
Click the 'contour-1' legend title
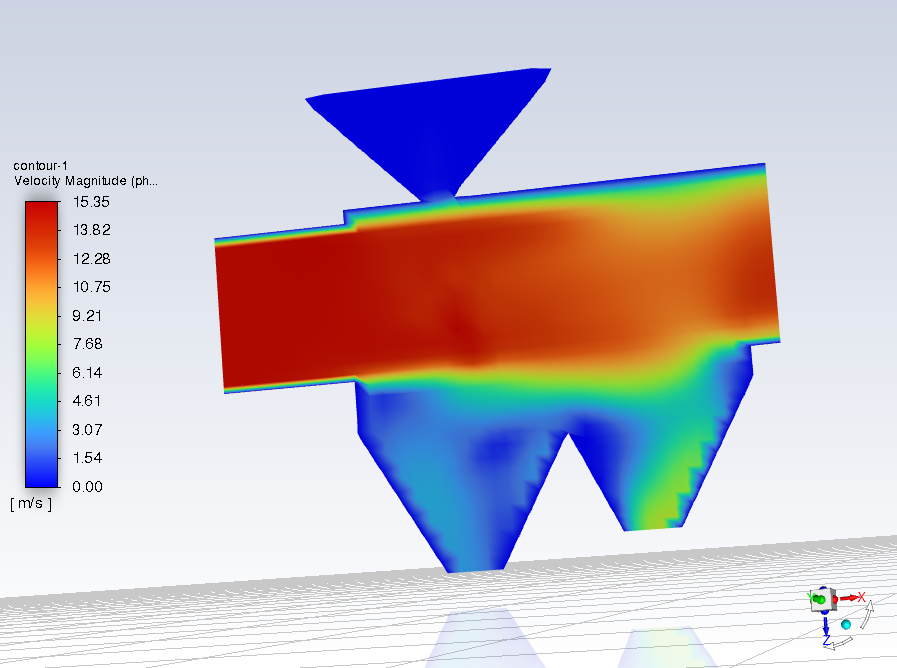41,166
